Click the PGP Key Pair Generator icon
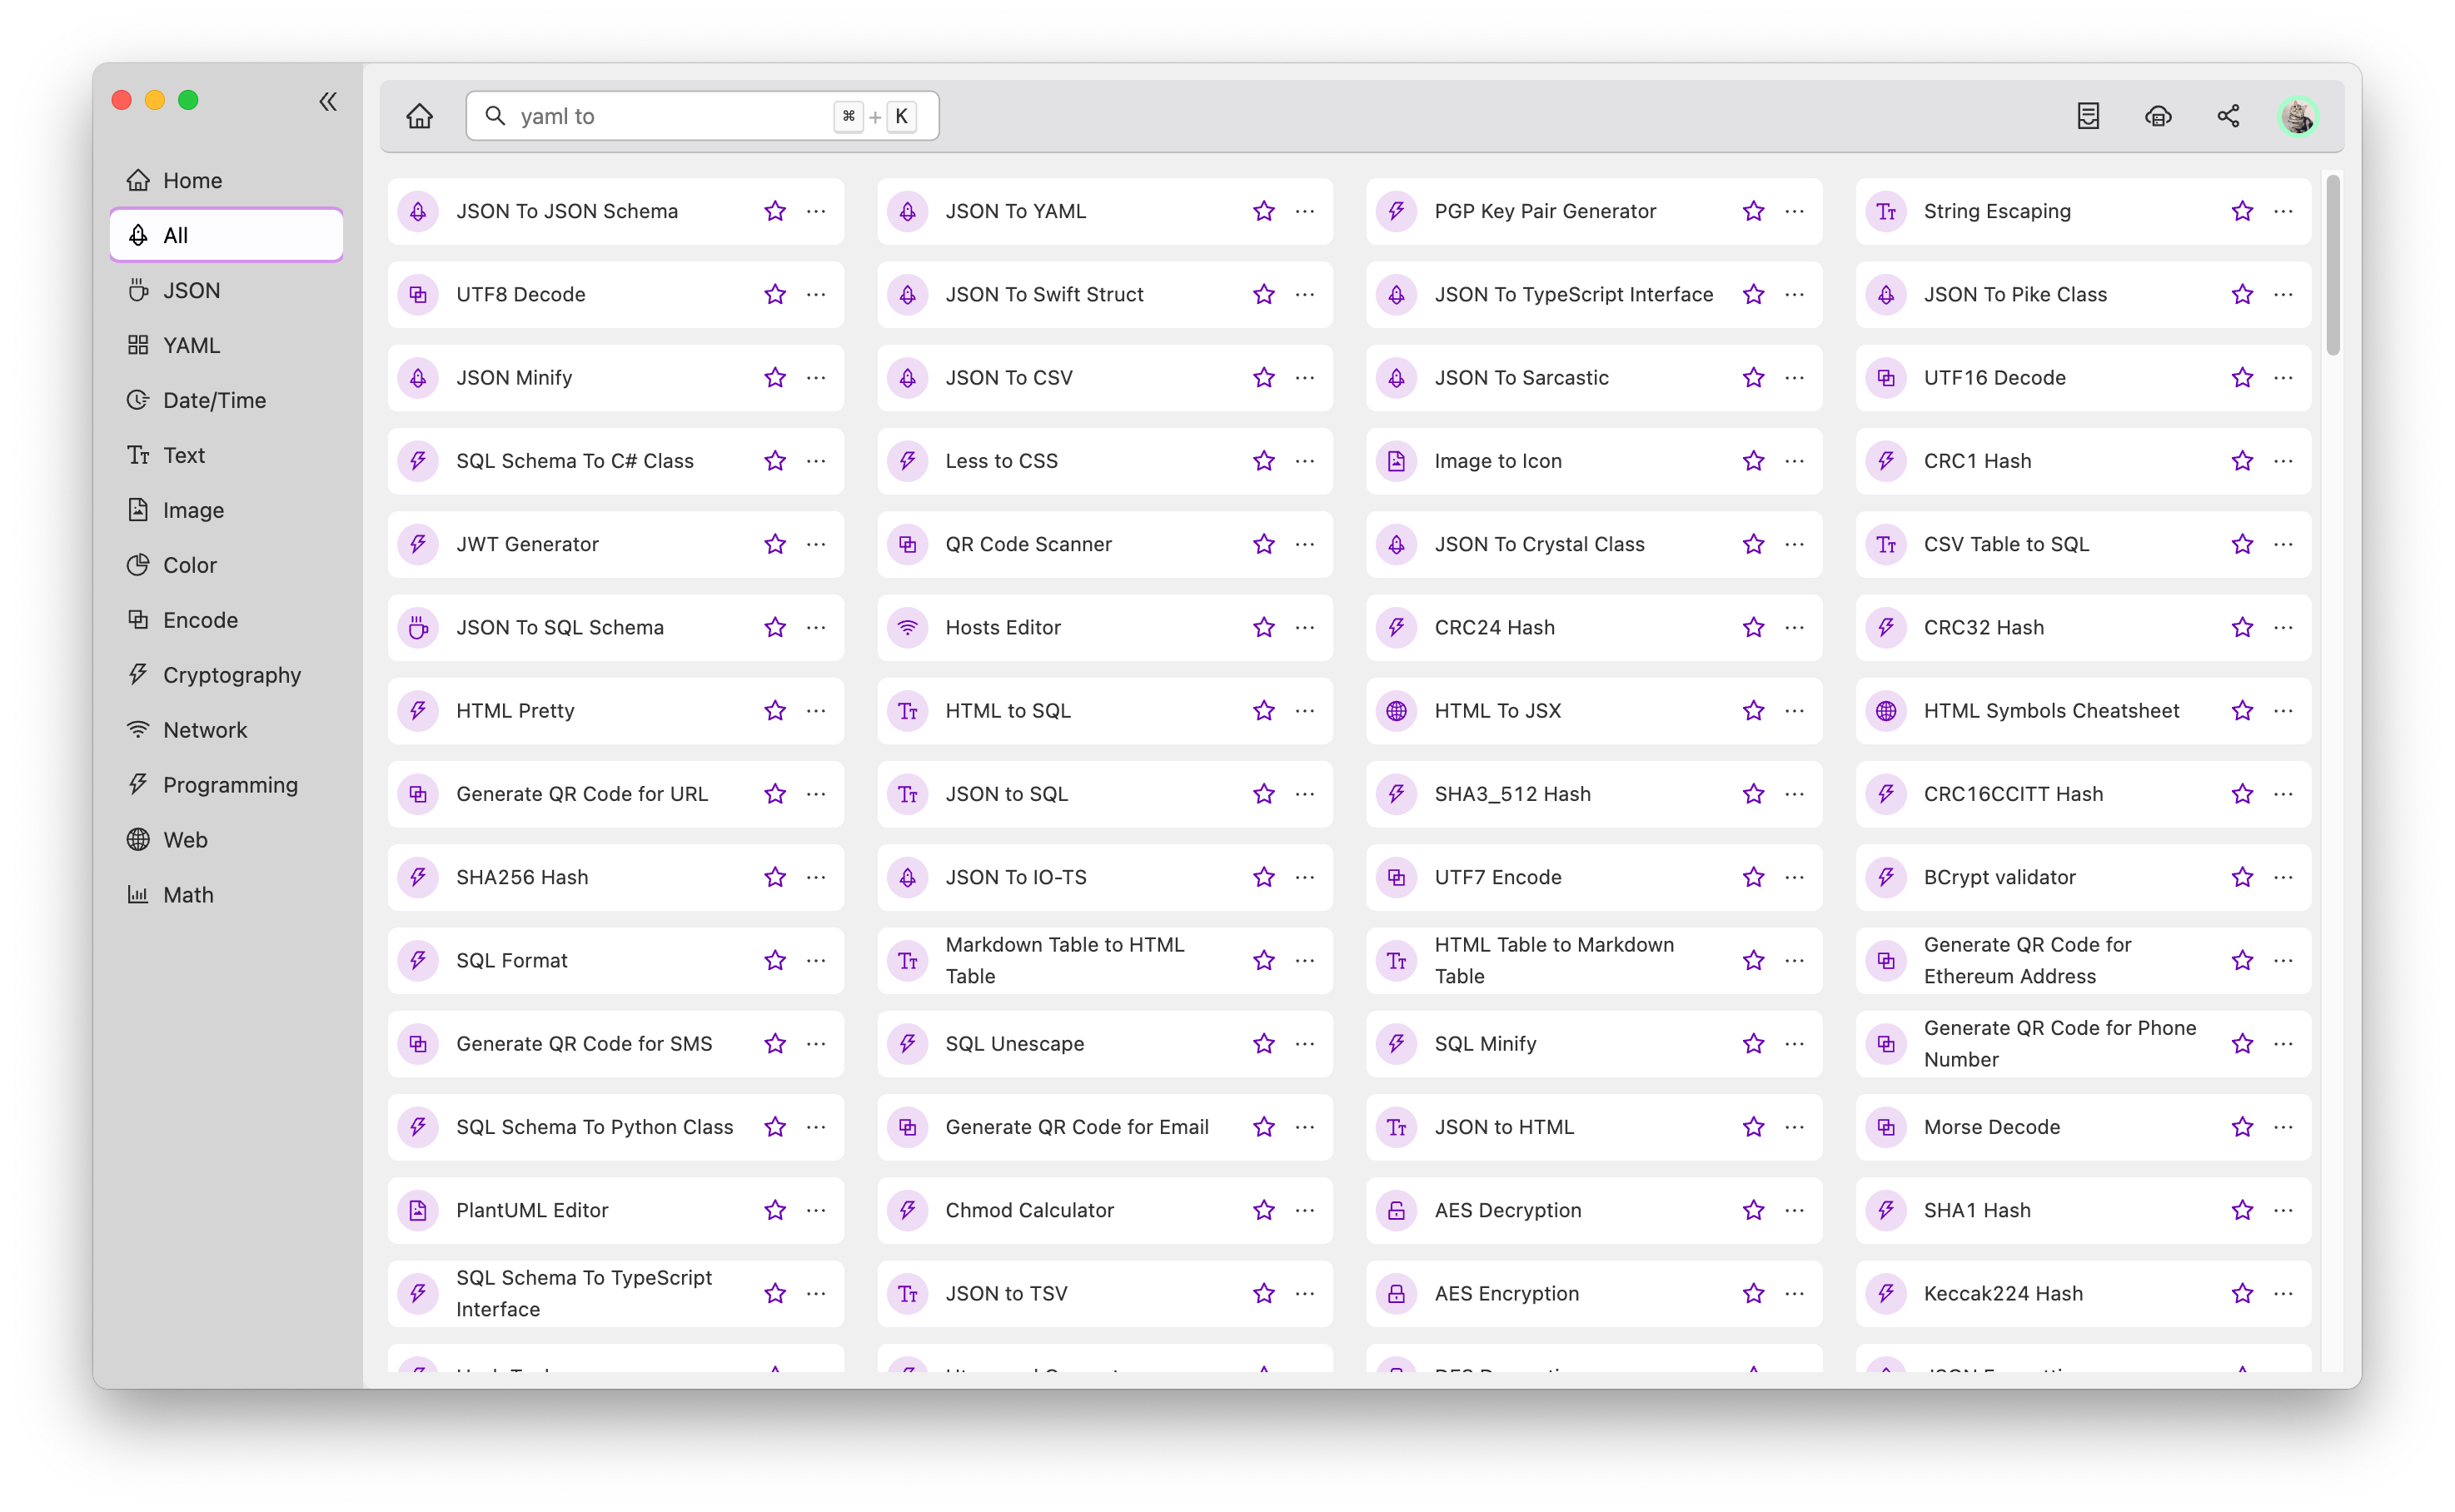The width and height of the screenshot is (2455, 1512). coord(1396,211)
